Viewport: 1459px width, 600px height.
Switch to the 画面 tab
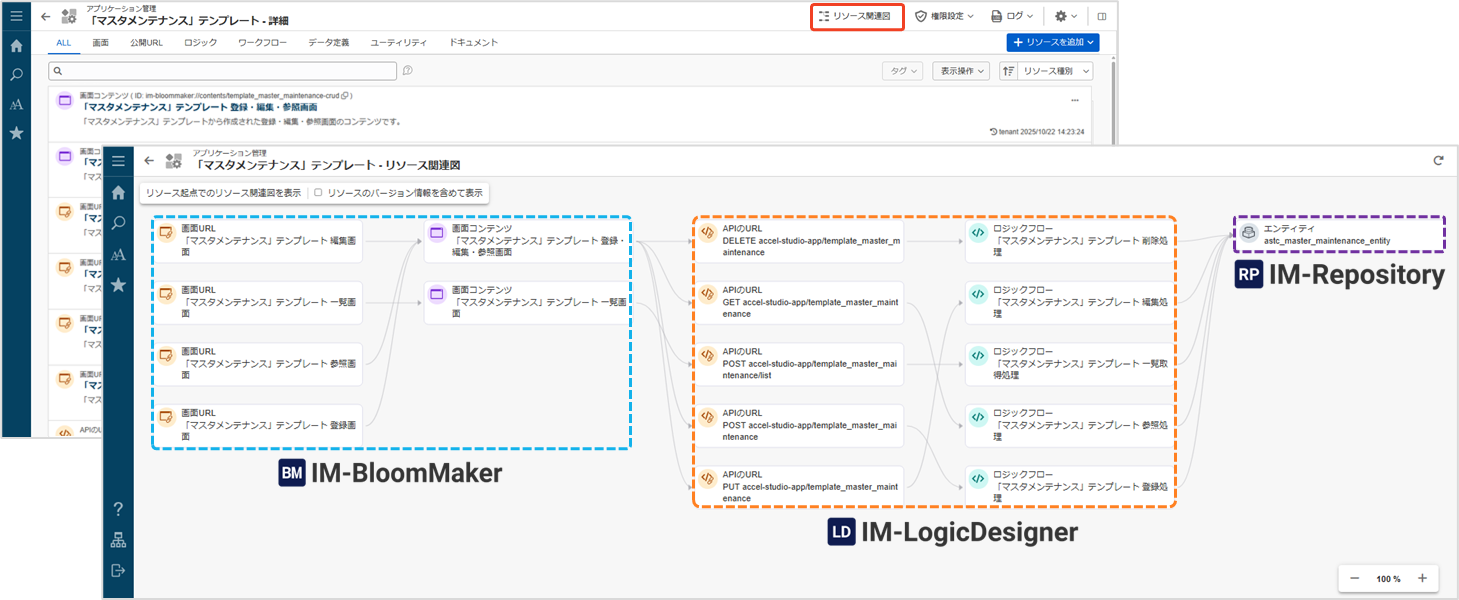101,42
